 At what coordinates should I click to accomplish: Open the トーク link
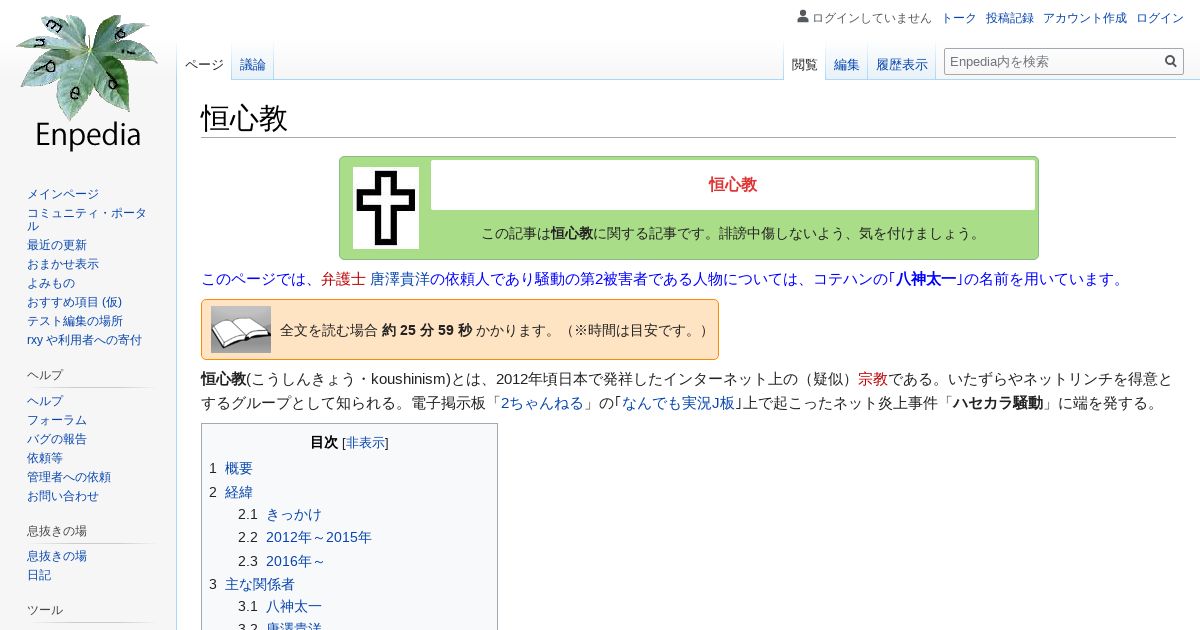pos(959,18)
